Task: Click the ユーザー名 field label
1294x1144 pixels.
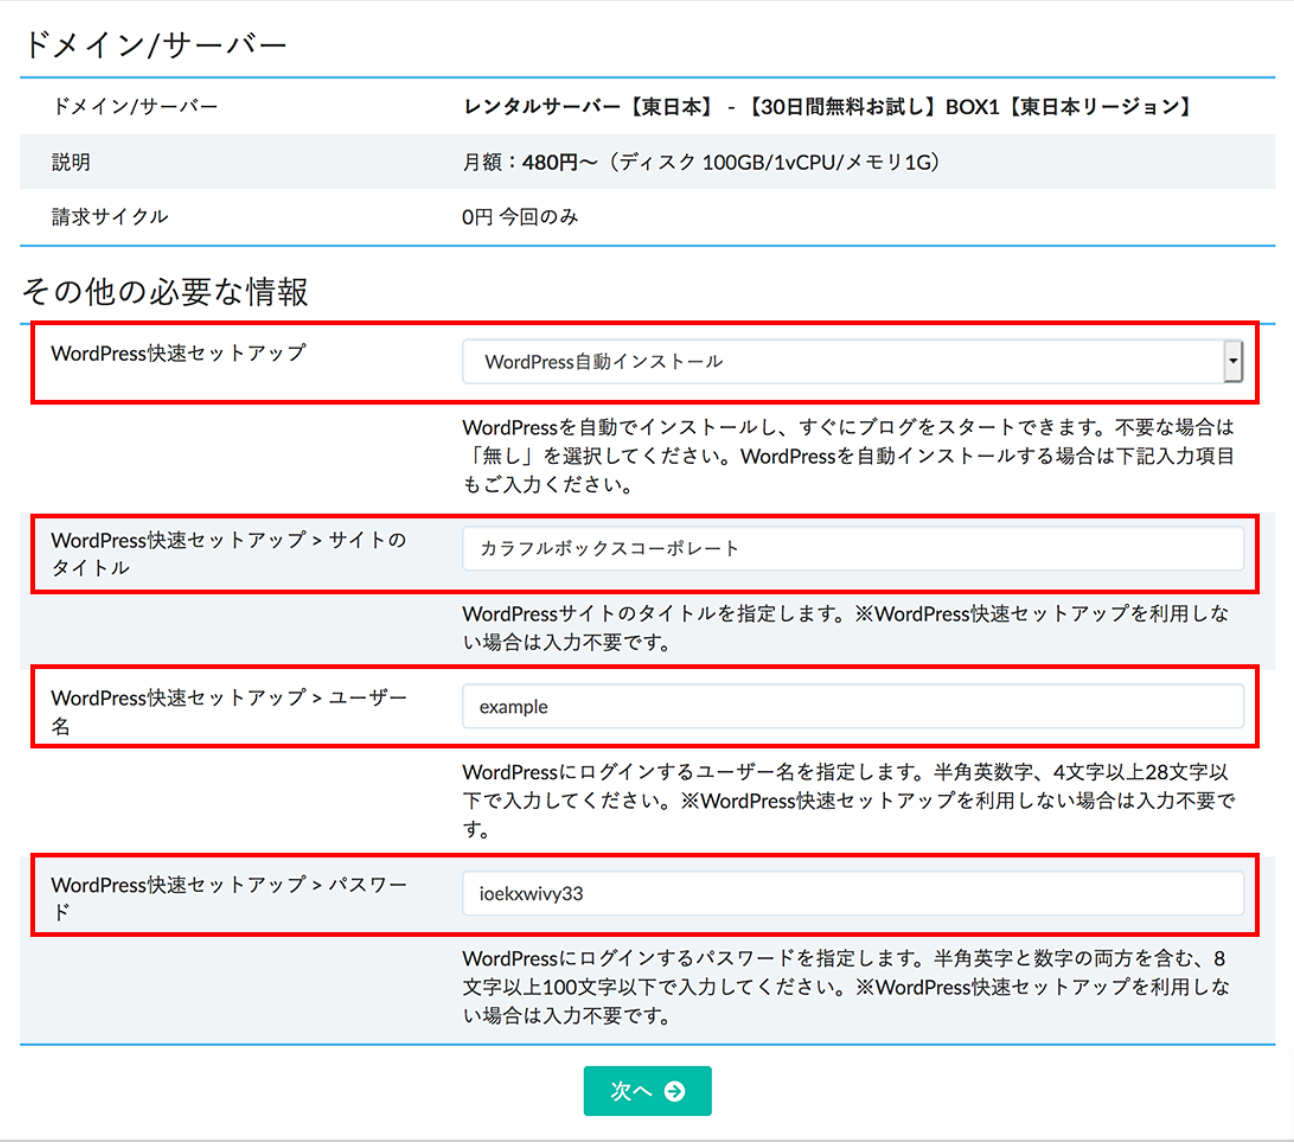Action: [228, 711]
